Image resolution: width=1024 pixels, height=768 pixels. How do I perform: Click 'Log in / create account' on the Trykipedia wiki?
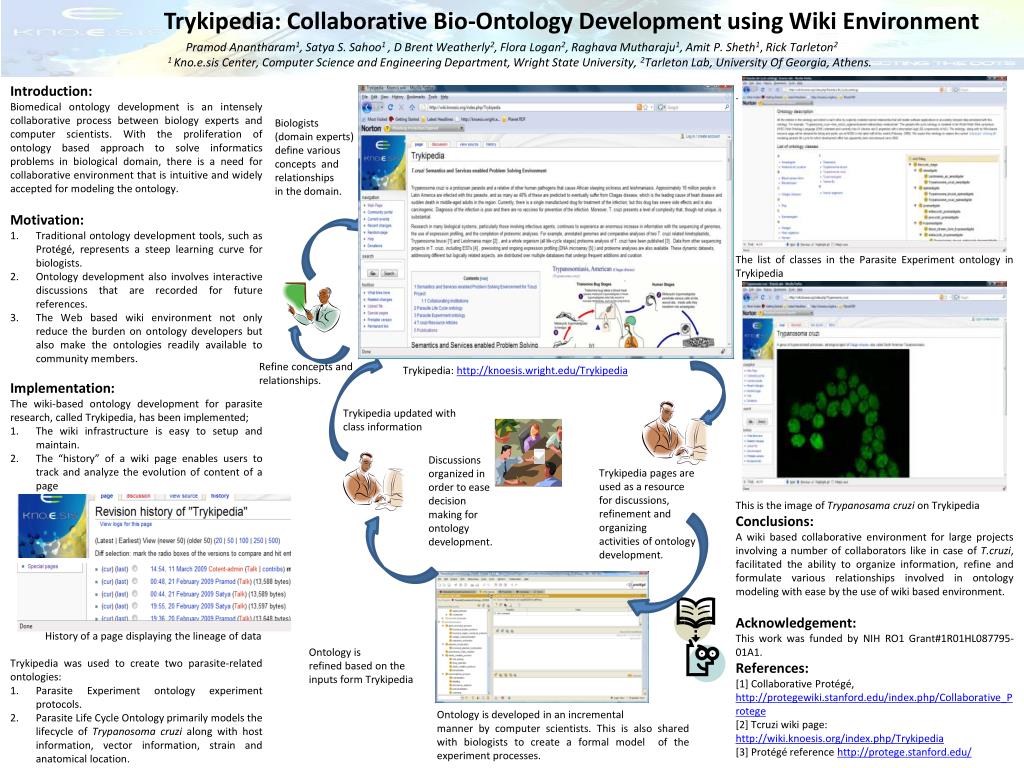click(702, 136)
